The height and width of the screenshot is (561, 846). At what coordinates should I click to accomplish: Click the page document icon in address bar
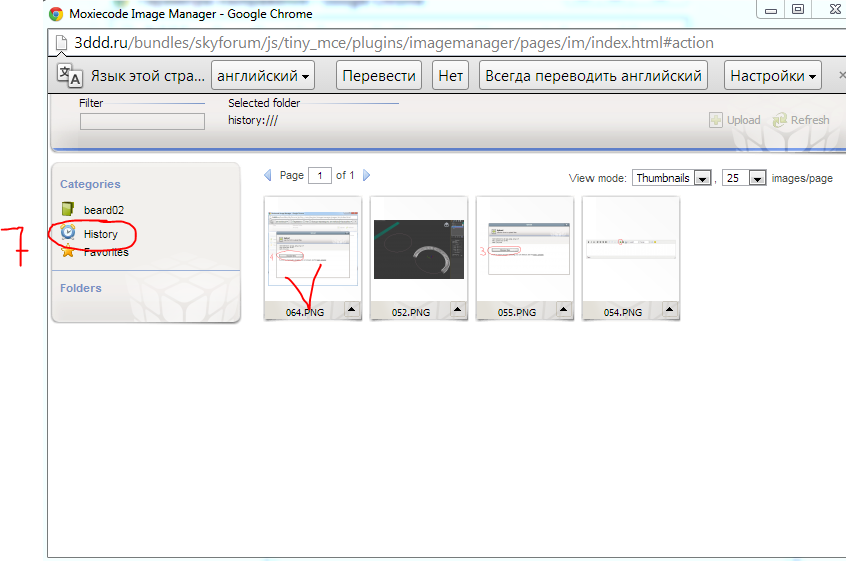[62, 43]
